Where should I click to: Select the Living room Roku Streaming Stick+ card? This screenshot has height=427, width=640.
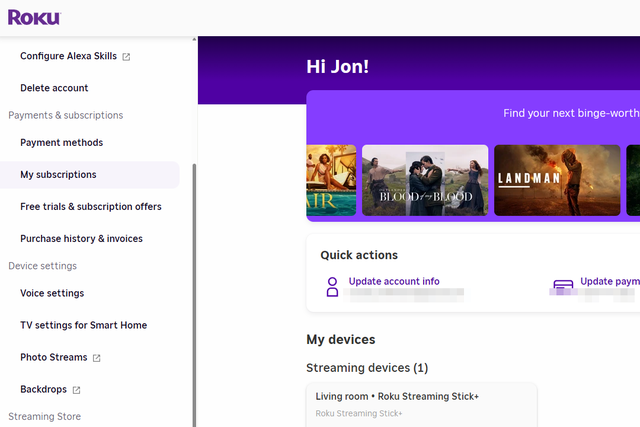coord(421,404)
